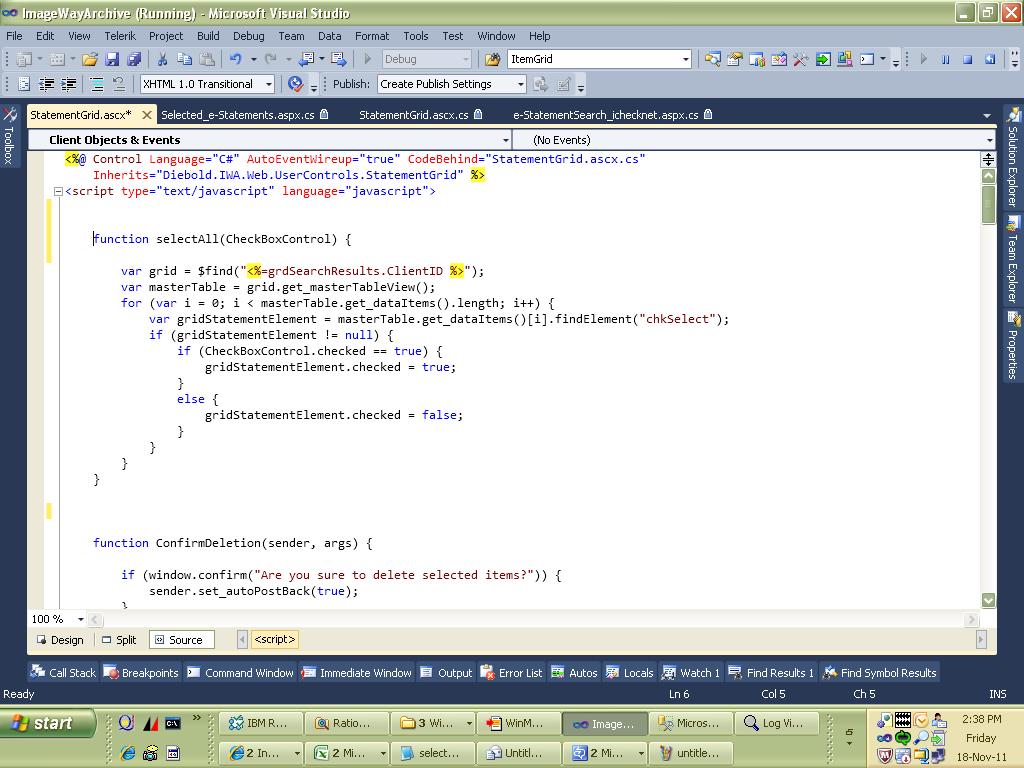Open Properties Window toolbar icon
This screenshot has width=1024, height=768.
click(735, 59)
